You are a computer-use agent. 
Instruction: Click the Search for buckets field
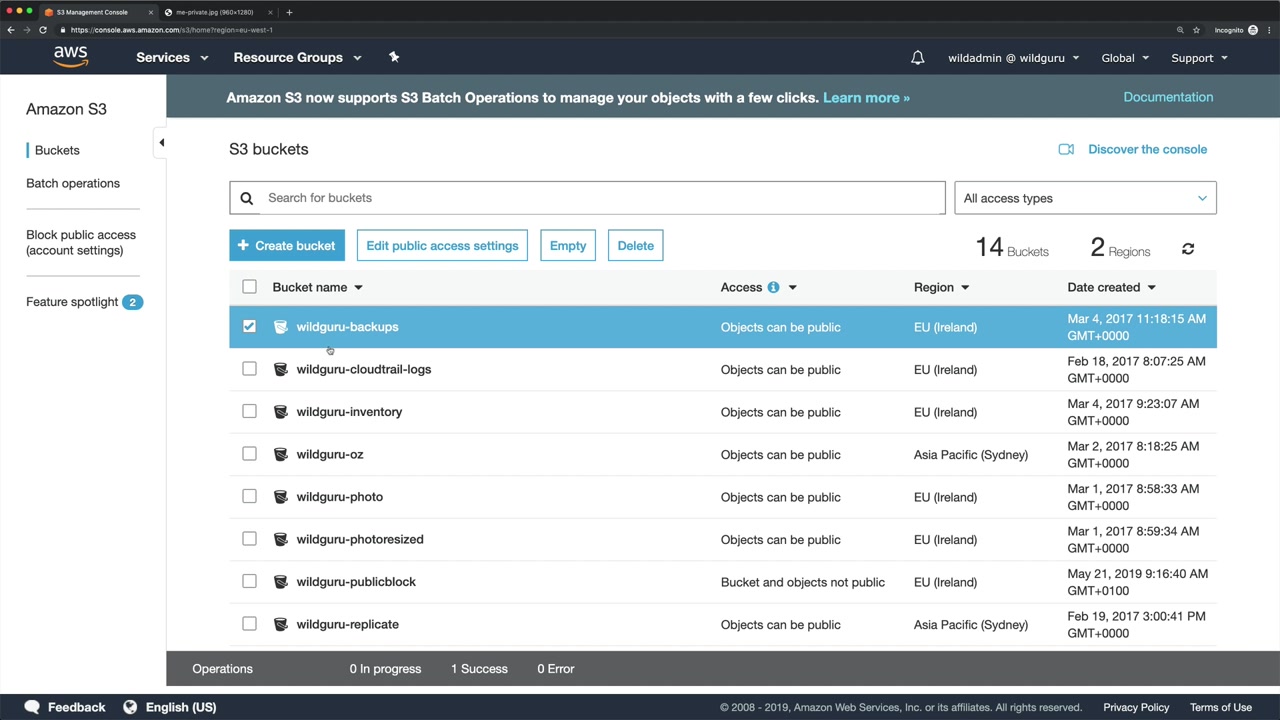click(x=587, y=198)
